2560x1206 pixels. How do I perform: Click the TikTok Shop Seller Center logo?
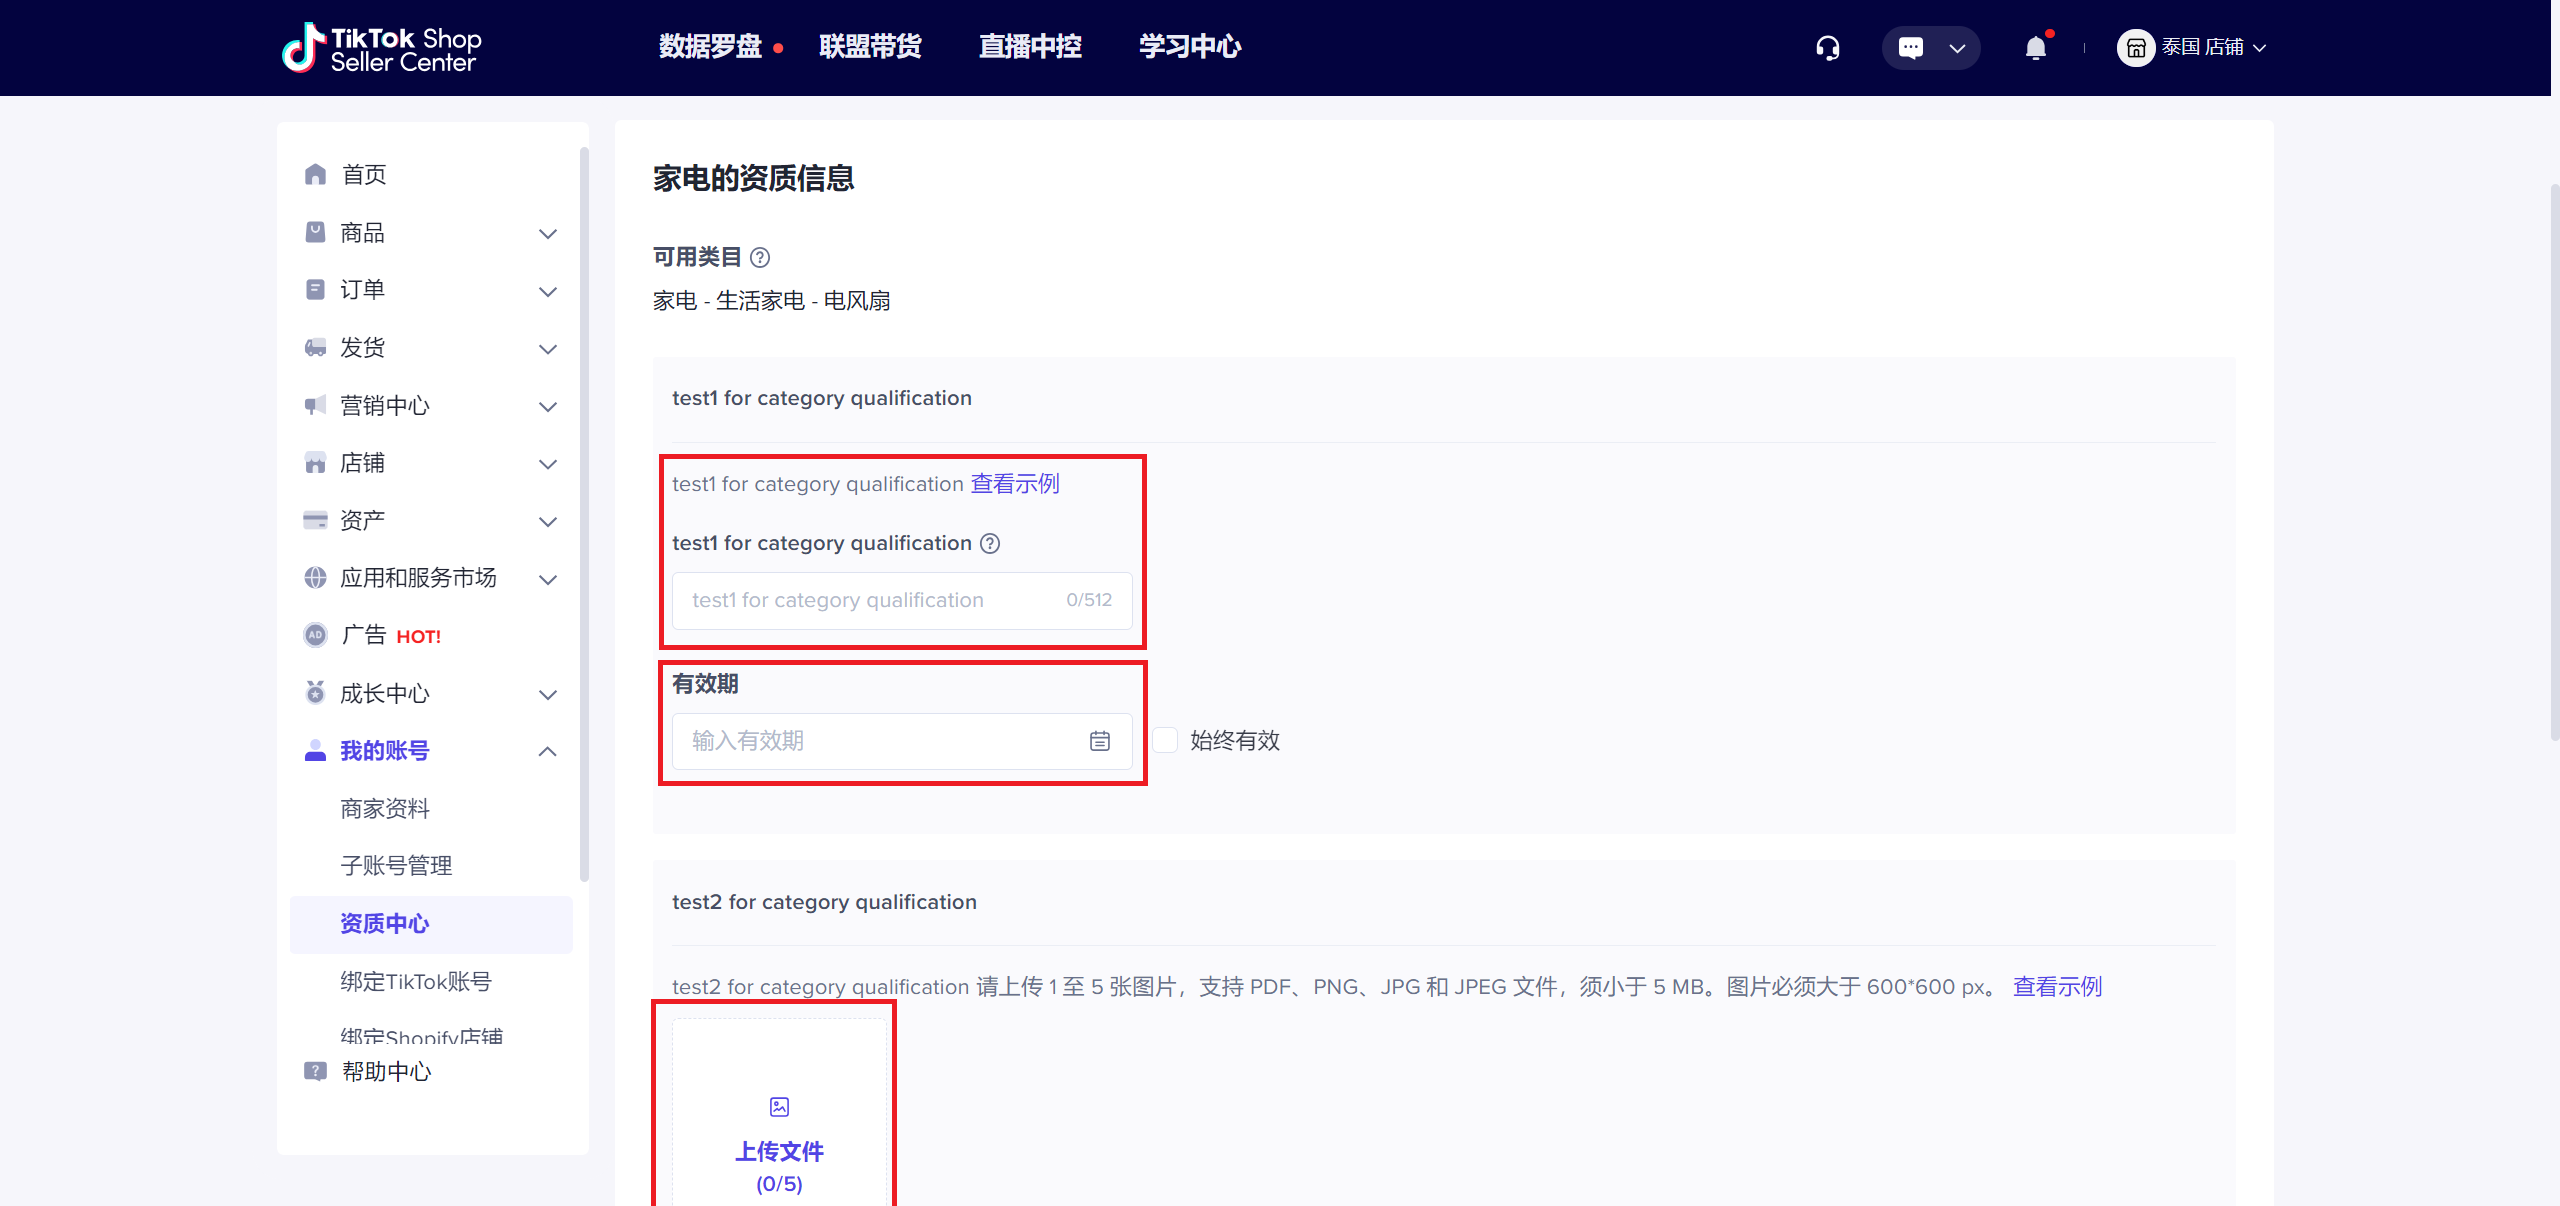click(381, 48)
